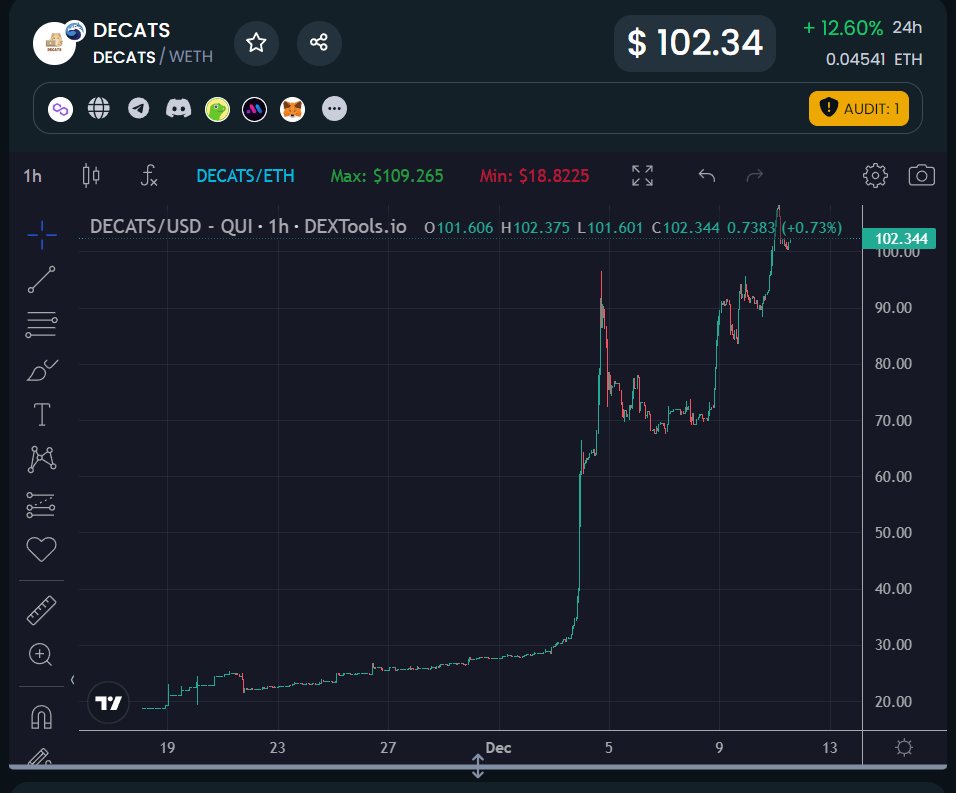Click the 0.04541 ETH price text
This screenshot has height=793, width=956.
pos(874,59)
